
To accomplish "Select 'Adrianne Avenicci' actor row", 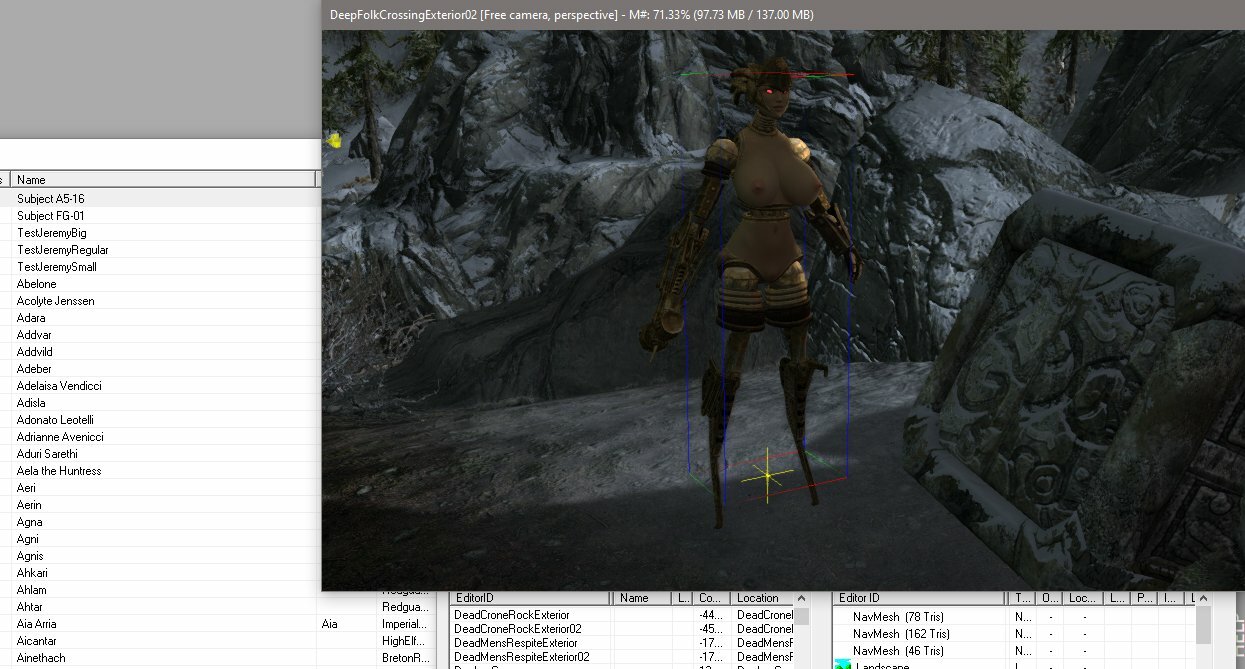I will coord(60,437).
